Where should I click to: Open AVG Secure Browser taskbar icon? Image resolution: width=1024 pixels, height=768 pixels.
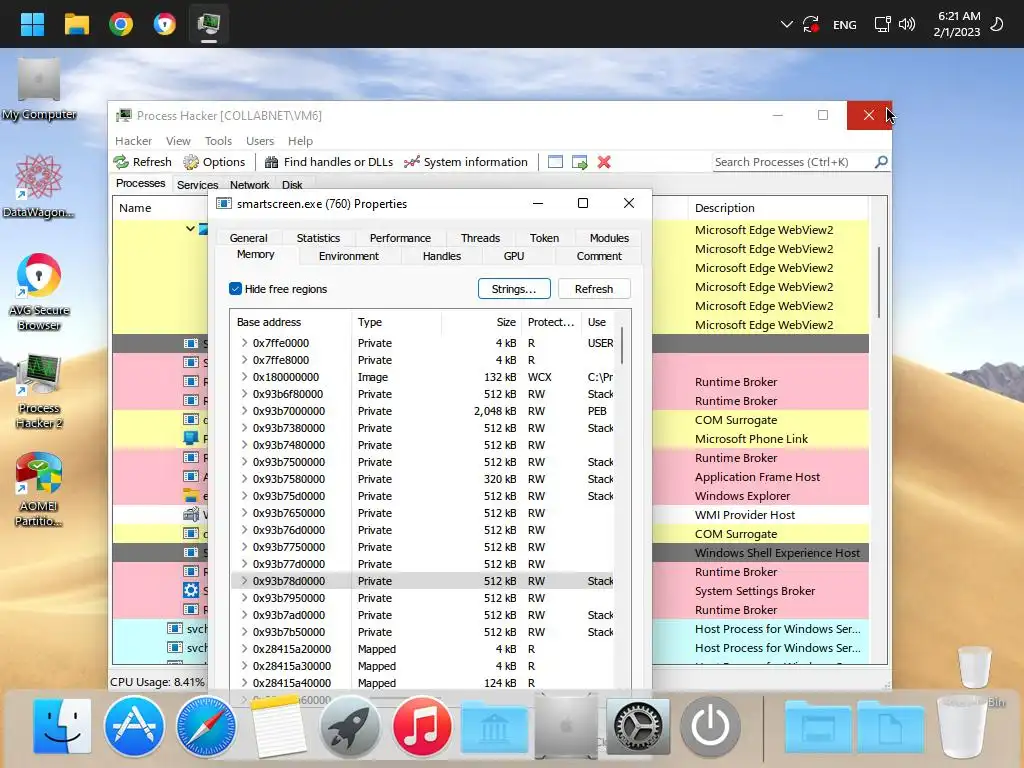[x=165, y=24]
